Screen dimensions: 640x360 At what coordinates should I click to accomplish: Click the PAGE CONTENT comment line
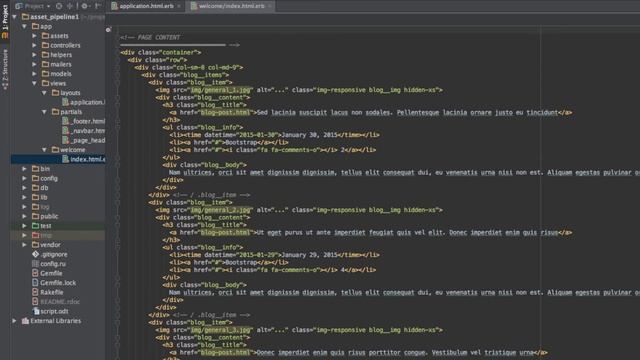click(x=150, y=37)
